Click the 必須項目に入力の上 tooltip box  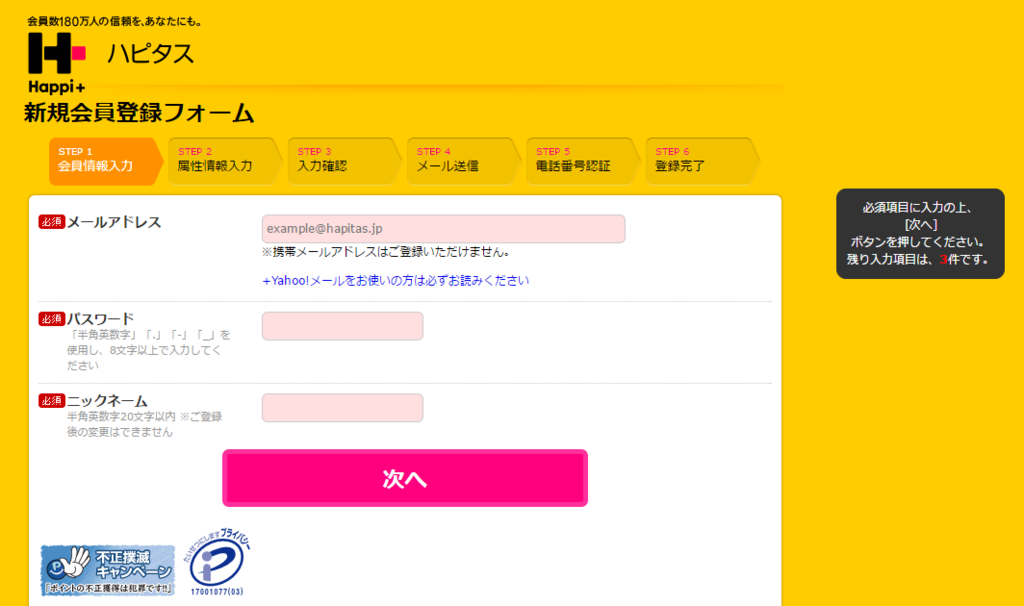pos(920,234)
